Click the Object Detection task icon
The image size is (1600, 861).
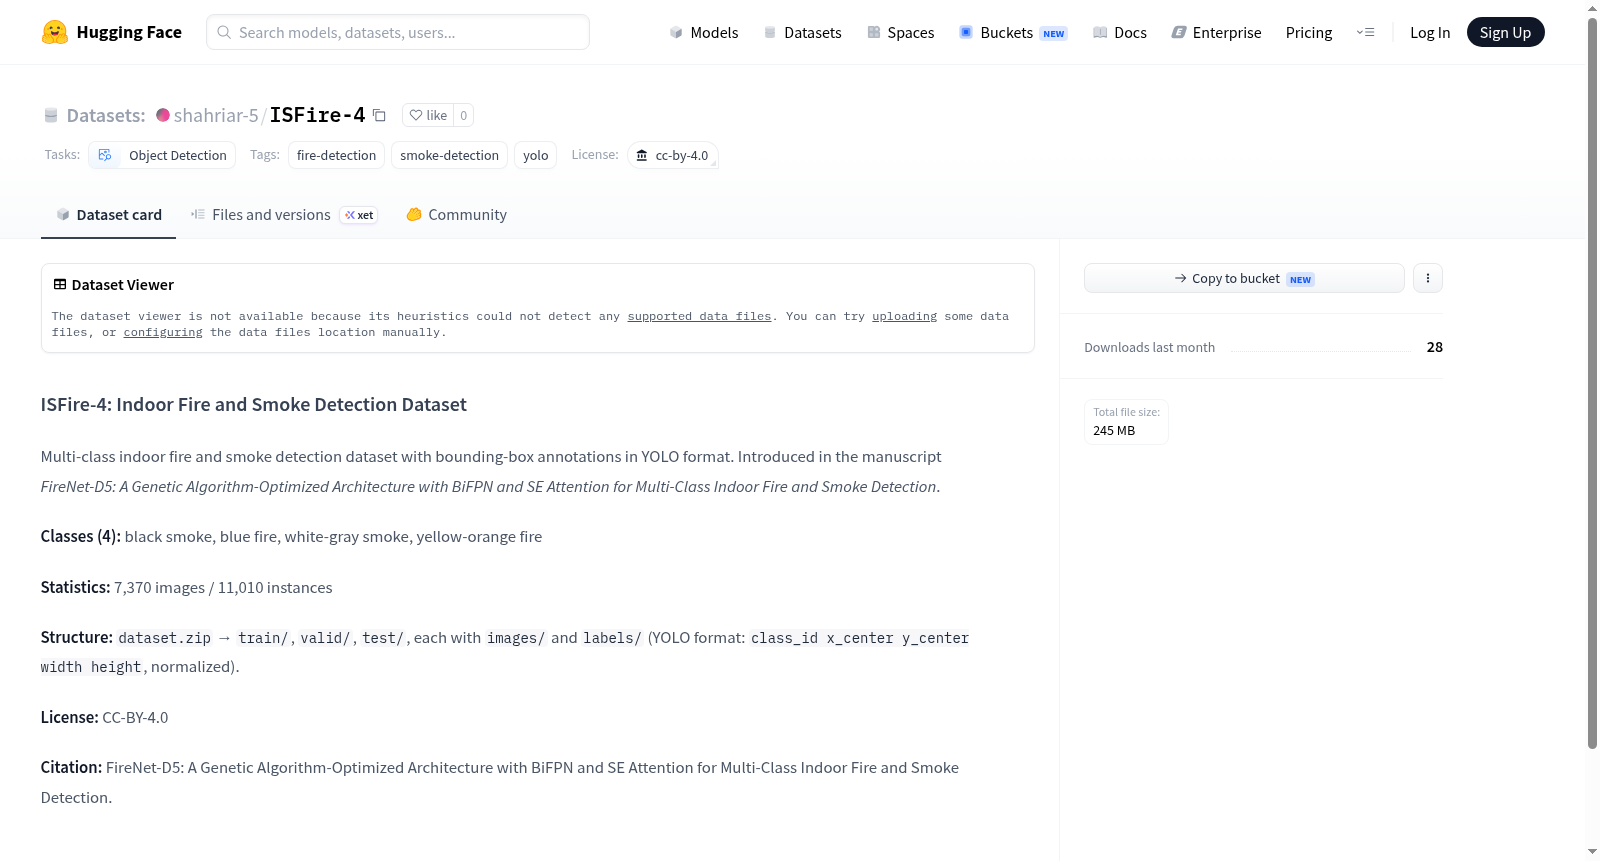(x=105, y=155)
